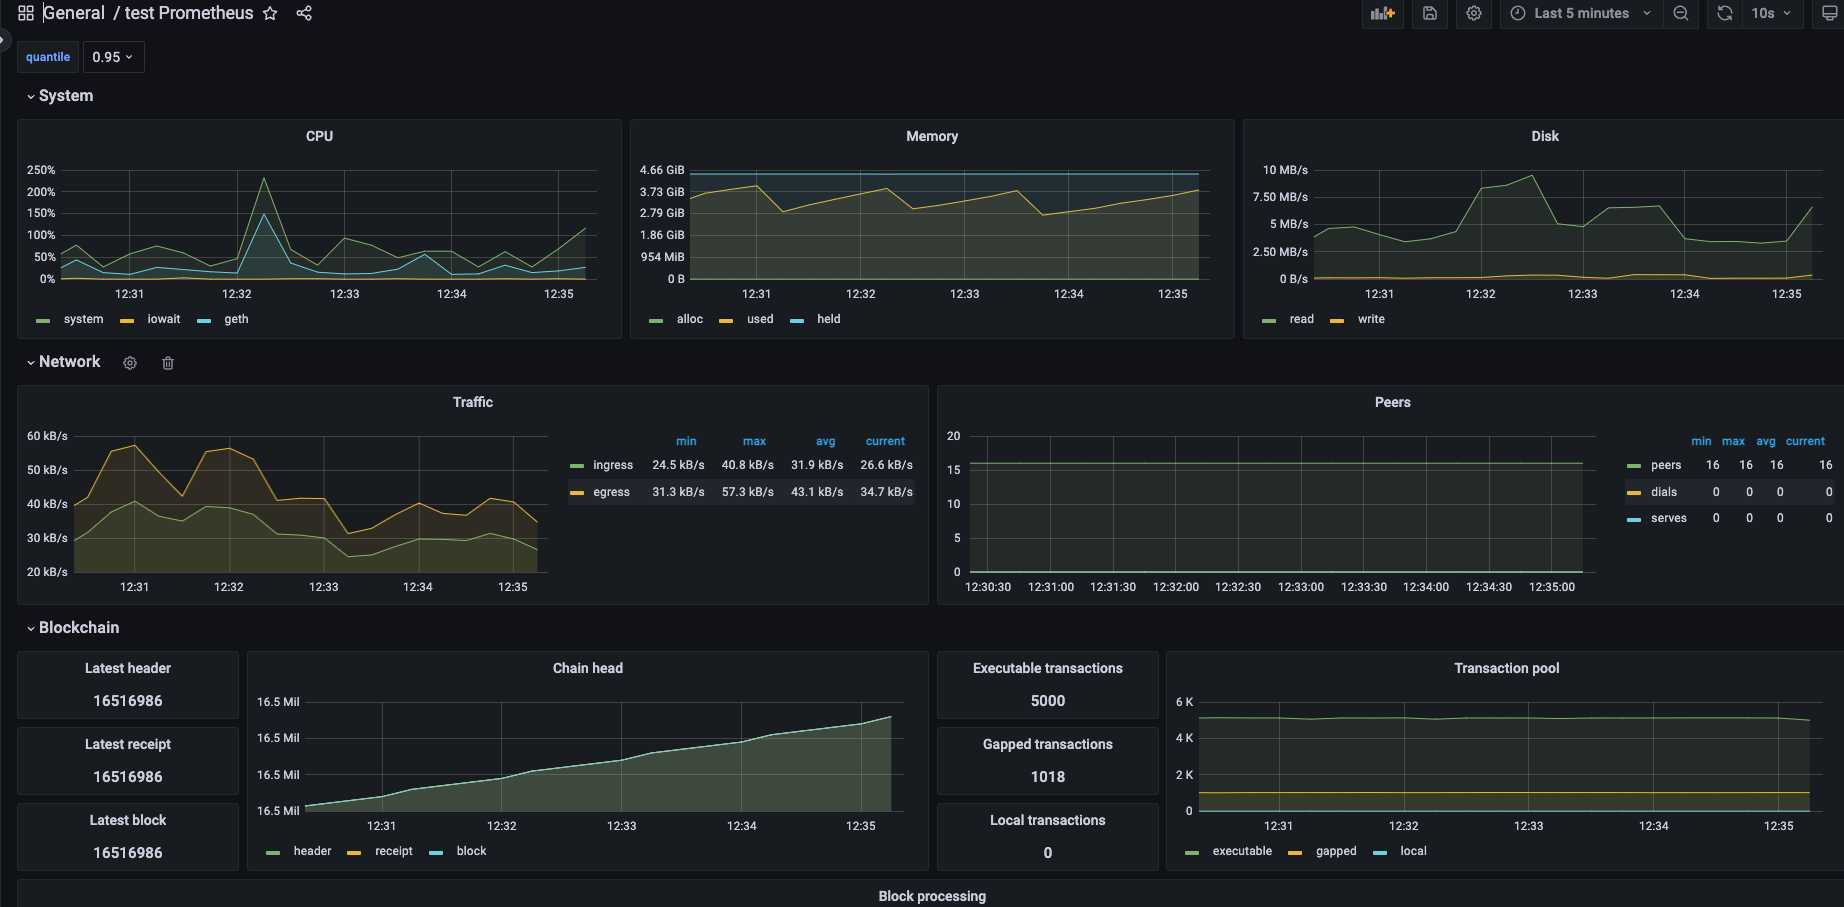Image resolution: width=1844 pixels, height=907 pixels.
Task: Toggle the local series in Transaction pool legend
Action: click(1413, 851)
